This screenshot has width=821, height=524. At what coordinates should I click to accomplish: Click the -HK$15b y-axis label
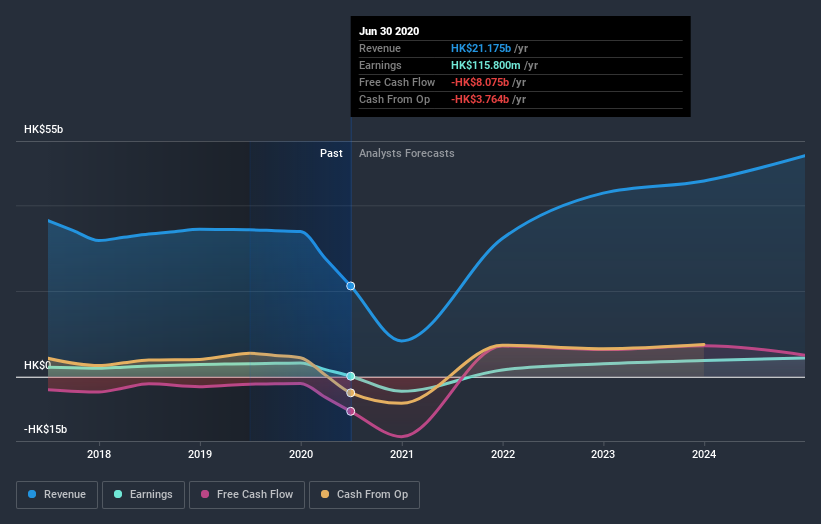coord(46,429)
